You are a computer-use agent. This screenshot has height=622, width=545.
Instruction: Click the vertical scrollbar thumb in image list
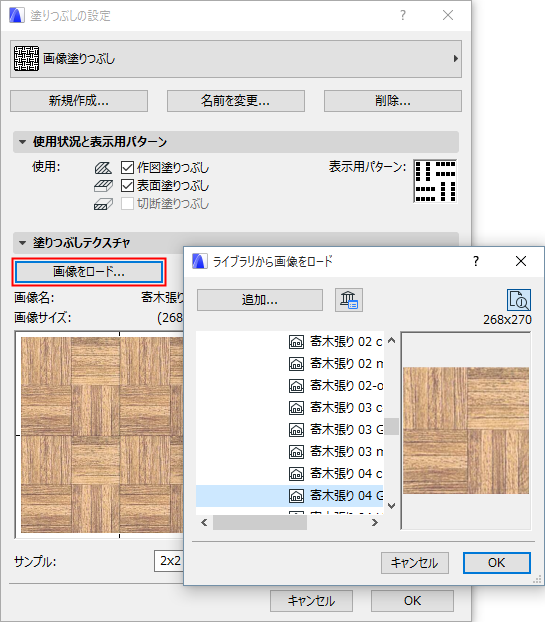(391, 426)
